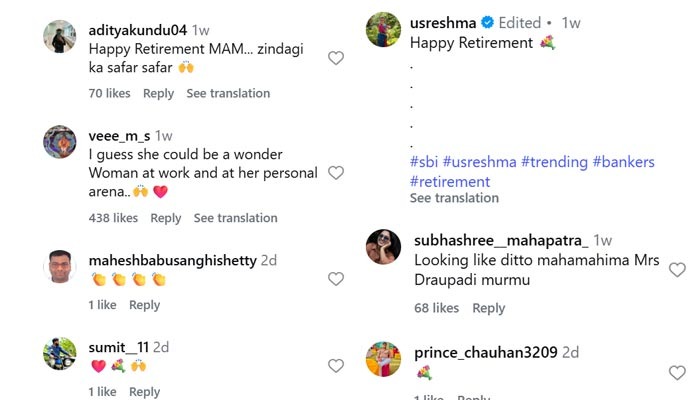This screenshot has height=400, width=700.
Task: View subhashree__mahapatra_'s avatar
Action: point(383,247)
